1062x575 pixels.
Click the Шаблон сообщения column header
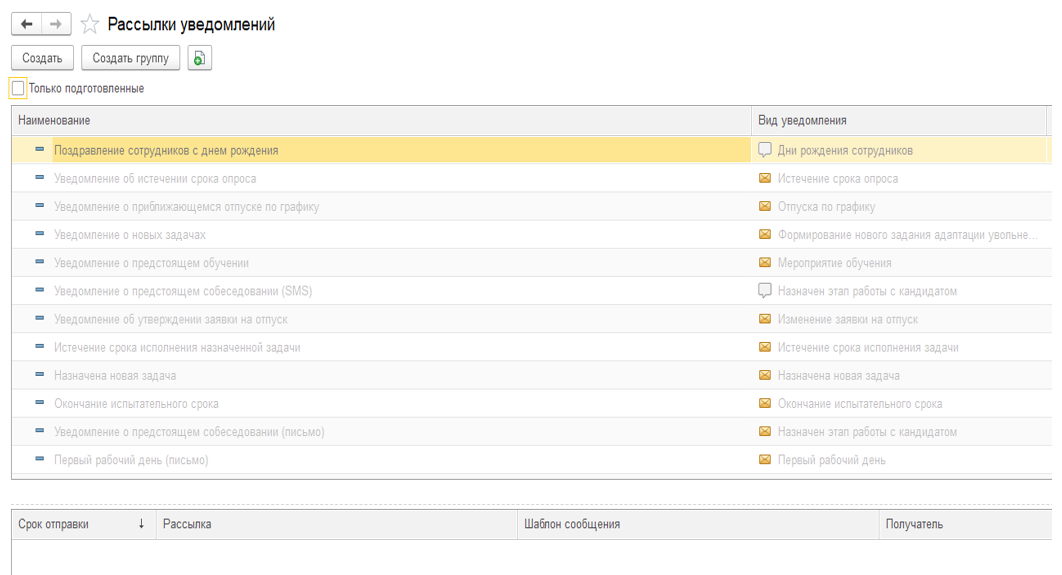pos(572,524)
